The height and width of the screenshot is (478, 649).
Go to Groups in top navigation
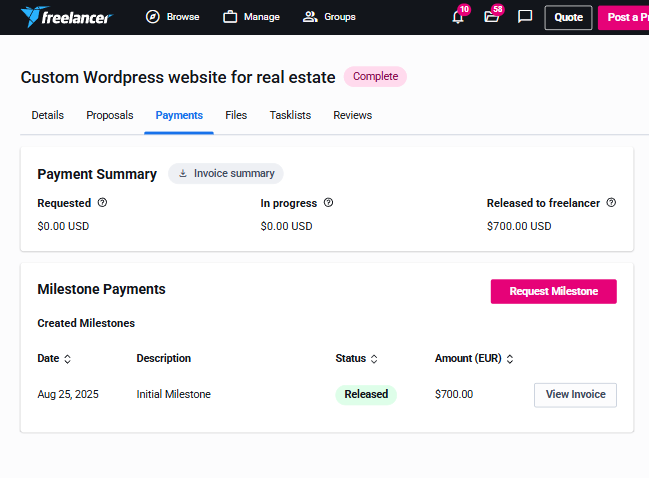pos(329,17)
